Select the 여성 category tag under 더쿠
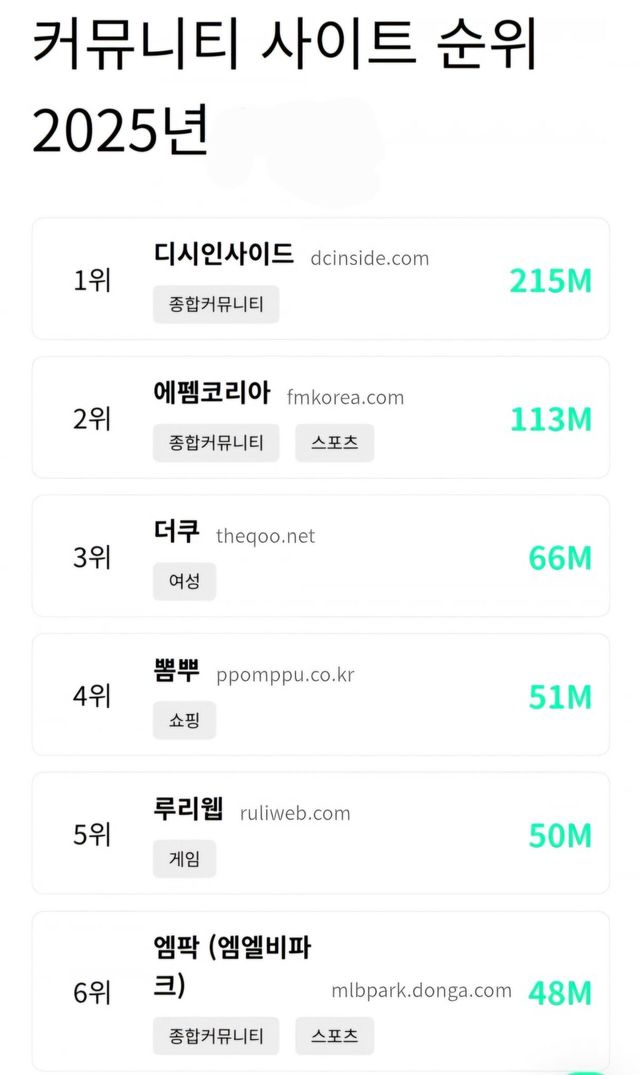This screenshot has height=1075, width=640. (x=183, y=582)
